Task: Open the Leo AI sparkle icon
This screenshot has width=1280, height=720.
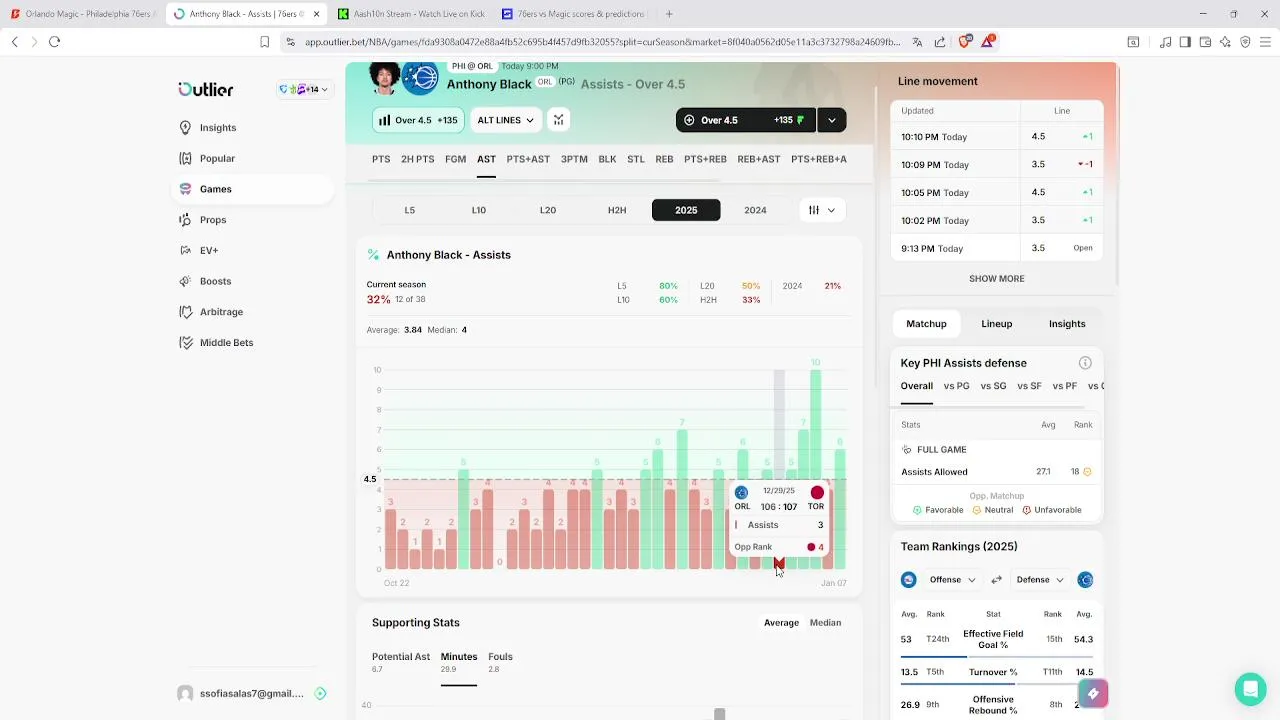Action: [1225, 42]
